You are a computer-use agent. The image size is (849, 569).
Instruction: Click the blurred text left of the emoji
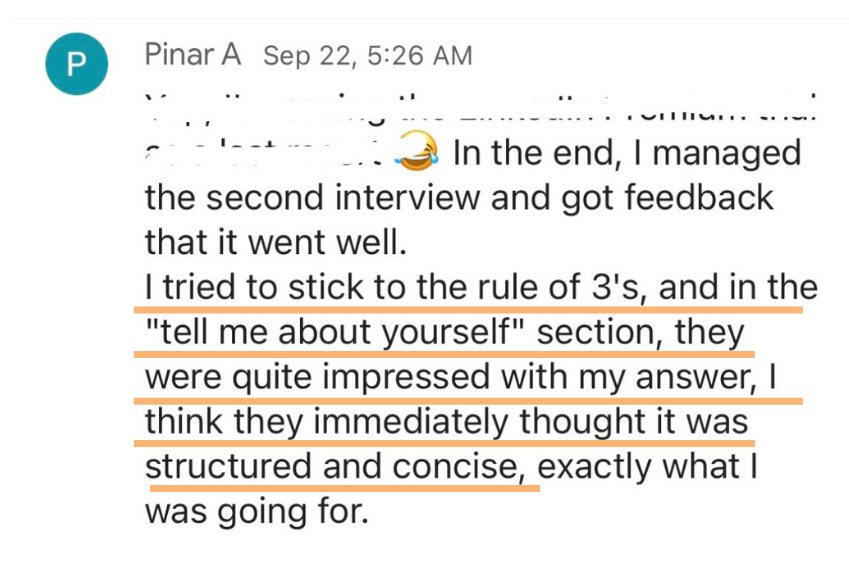pos(269,153)
